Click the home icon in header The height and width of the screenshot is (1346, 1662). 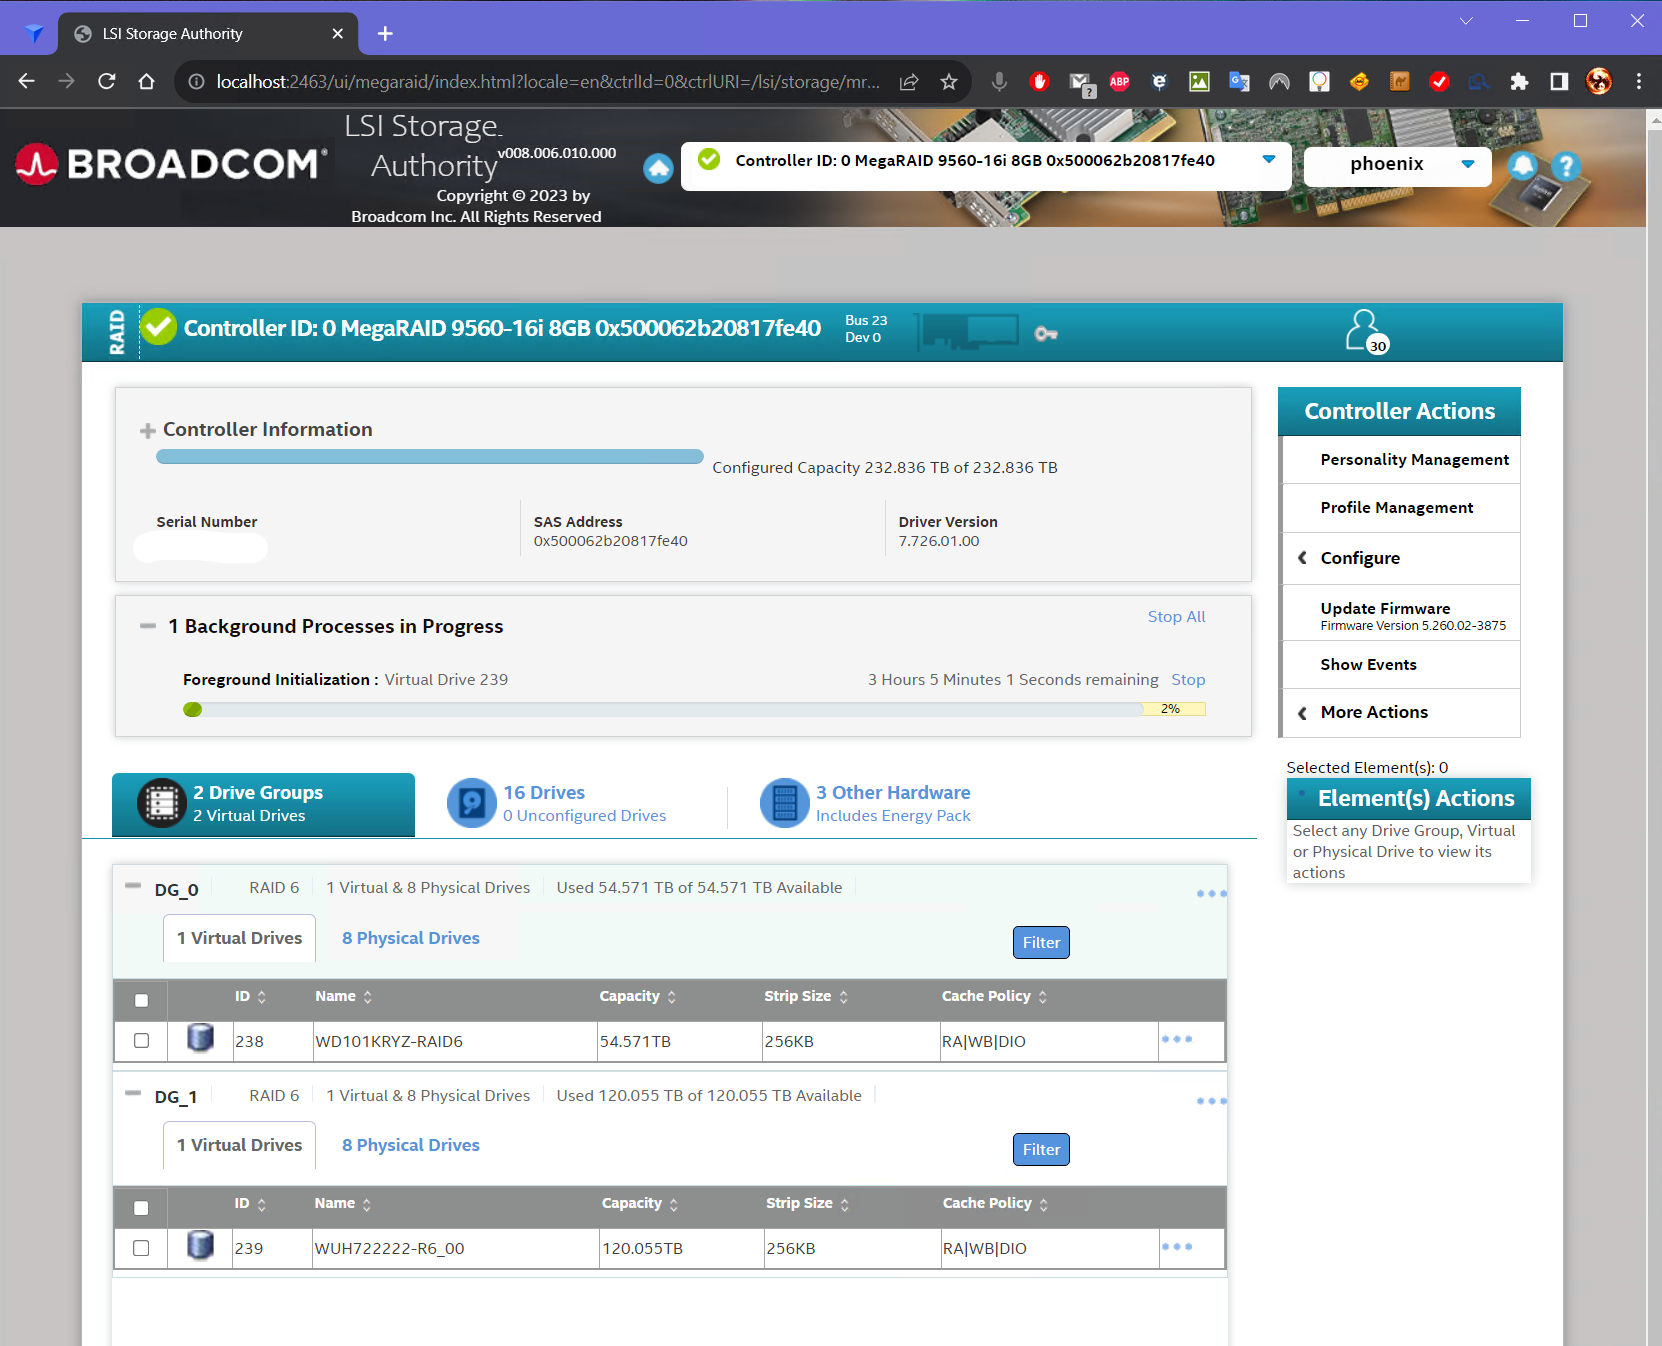pos(658,168)
